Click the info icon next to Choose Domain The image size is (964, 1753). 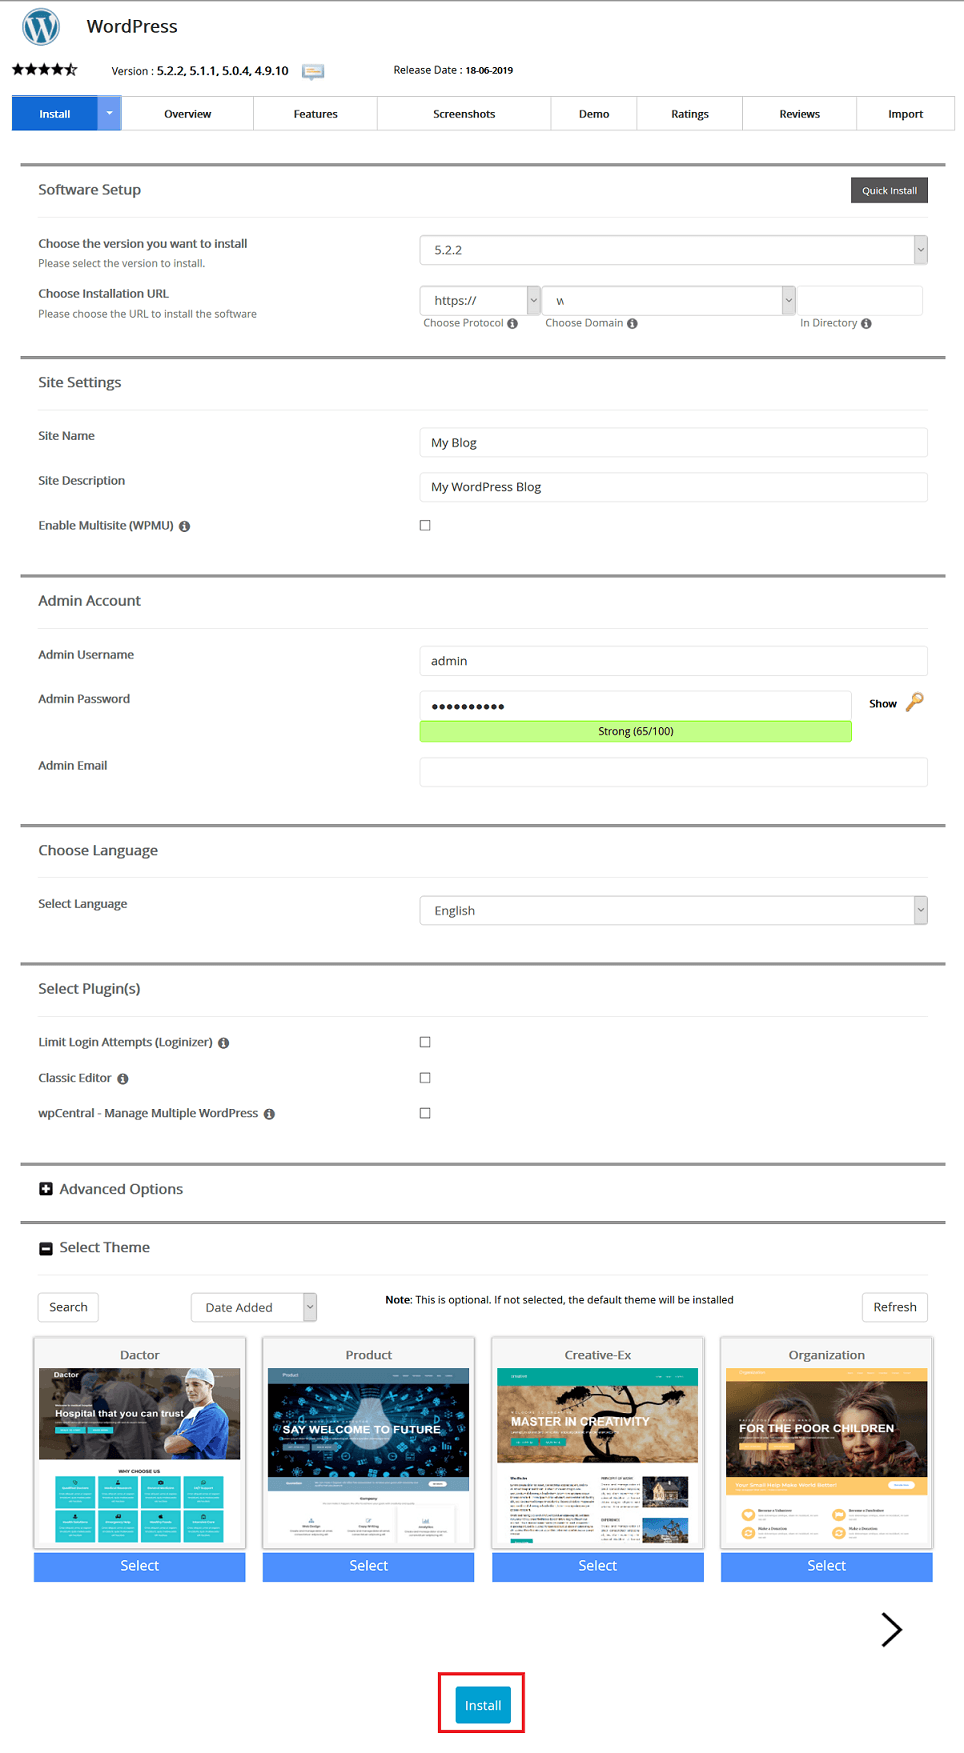[632, 323]
